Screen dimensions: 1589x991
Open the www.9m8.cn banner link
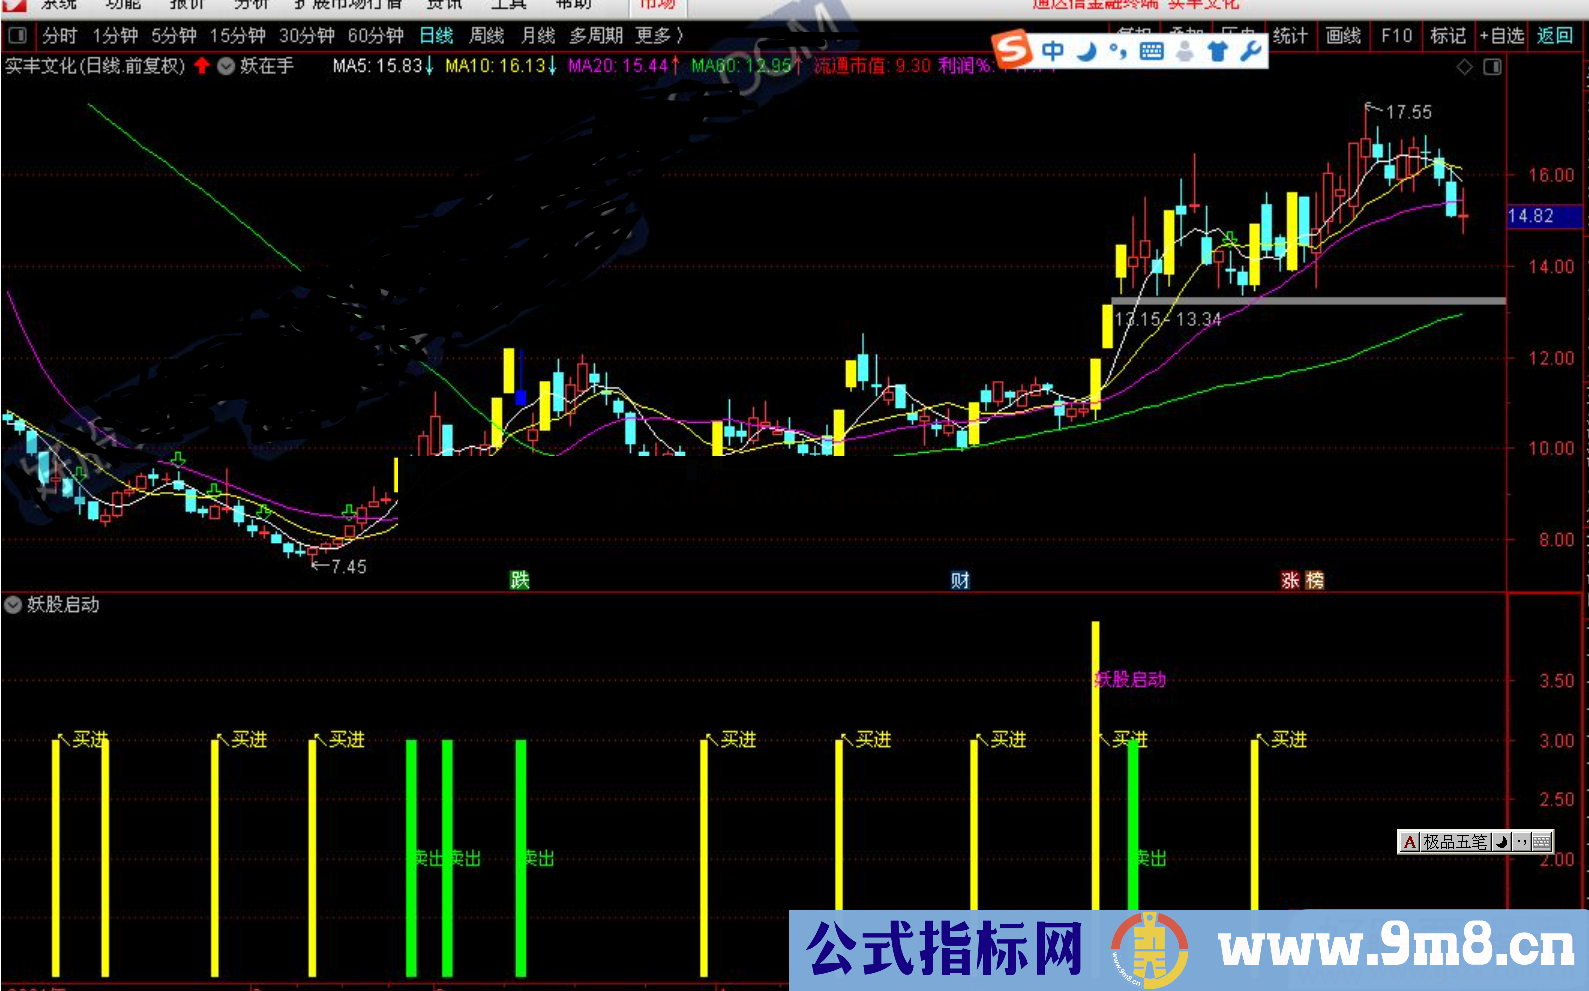pos(1396,945)
